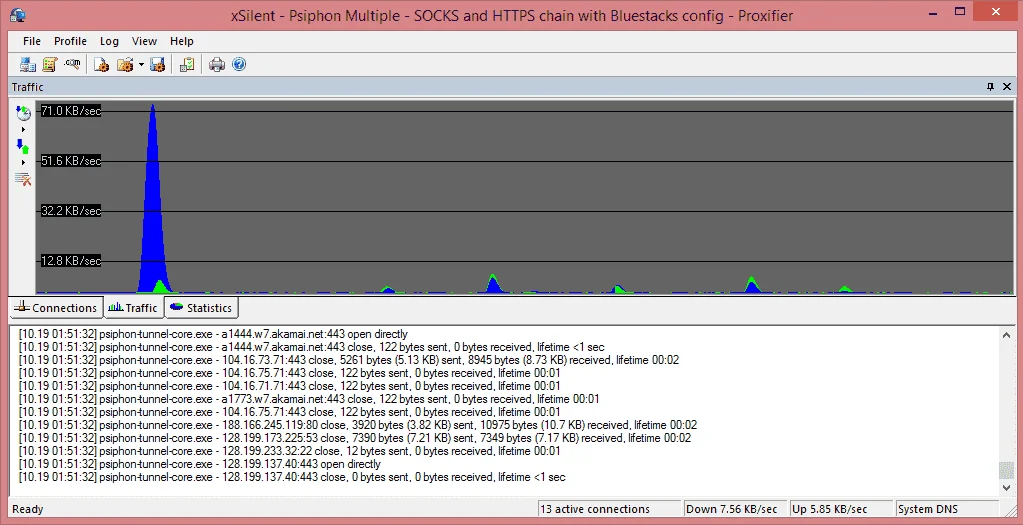1023x525 pixels.
Task: Open Proxy Servers settings icon
Action: coord(27,64)
